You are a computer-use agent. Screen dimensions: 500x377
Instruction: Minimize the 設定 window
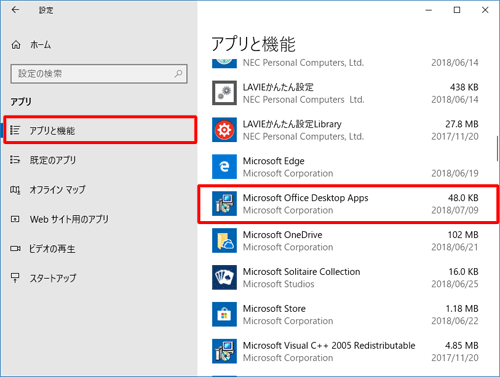(429, 10)
